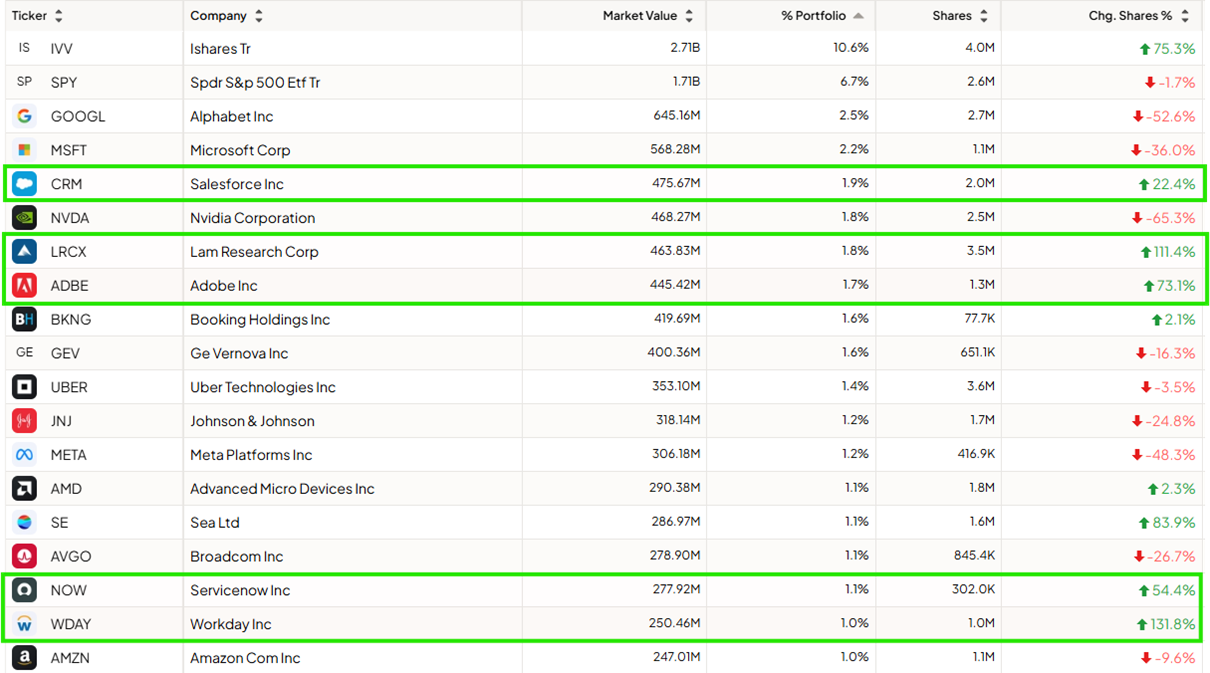Open the Lam Research Corp company link
This screenshot has width=1210, height=673.
254,252
